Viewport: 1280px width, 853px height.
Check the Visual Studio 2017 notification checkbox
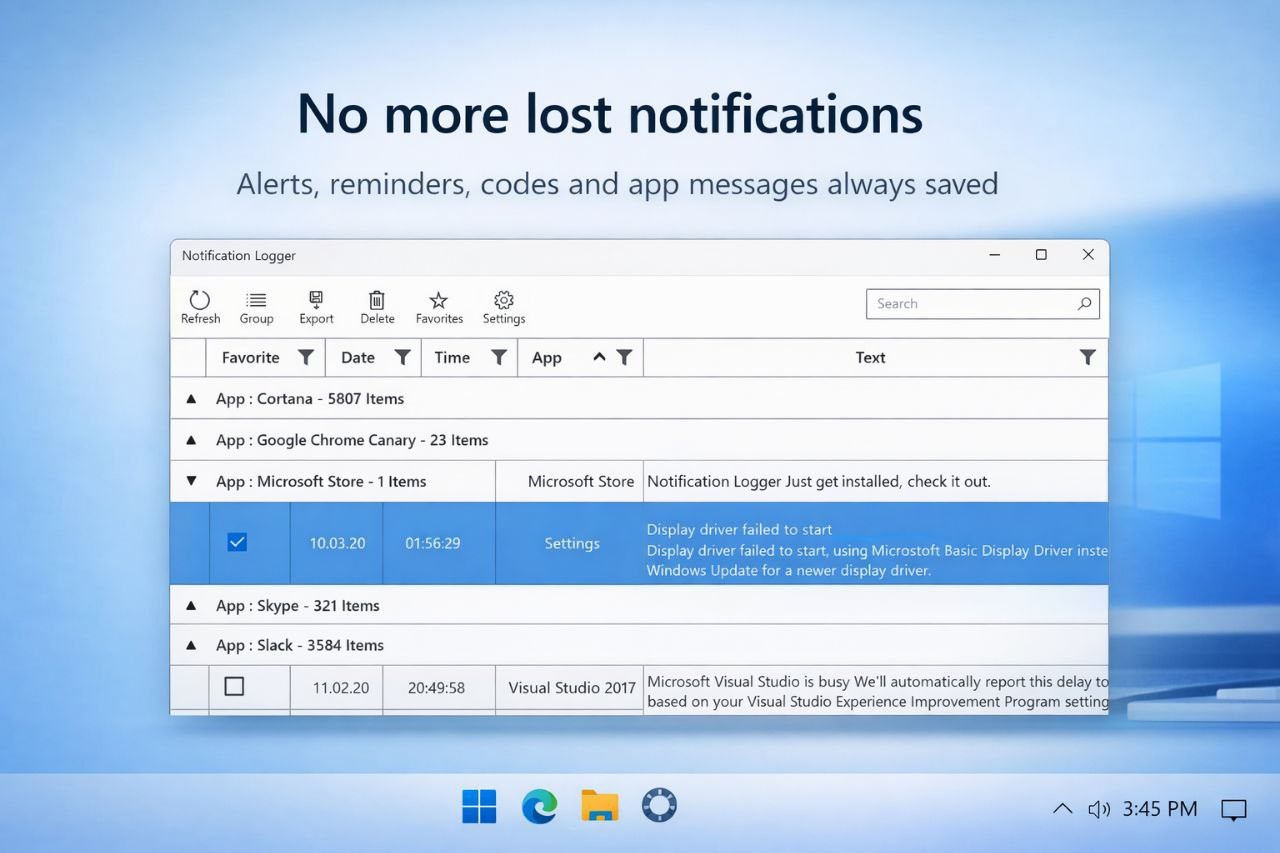(x=235, y=687)
